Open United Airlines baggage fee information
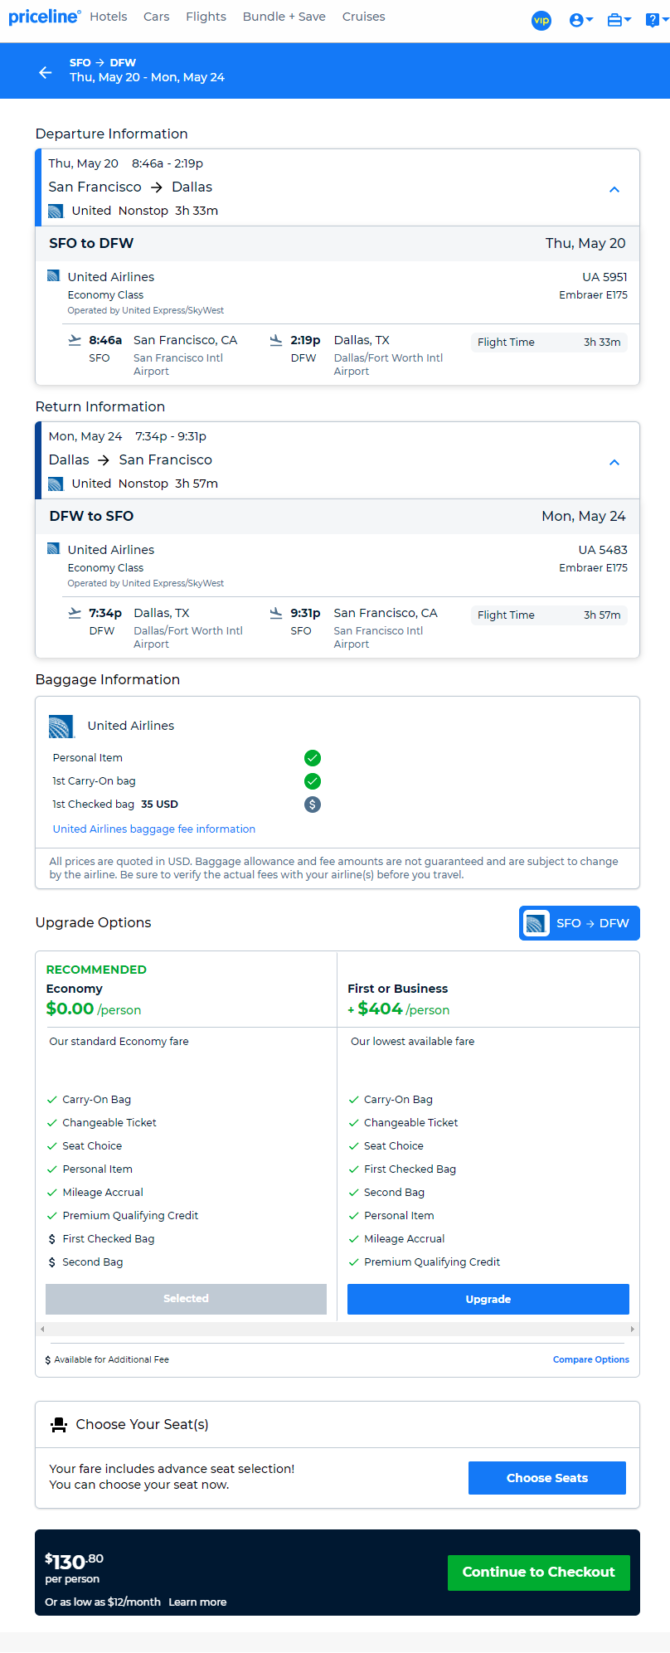The height and width of the screenshot is (1653, 670). [x=154, y=829]
